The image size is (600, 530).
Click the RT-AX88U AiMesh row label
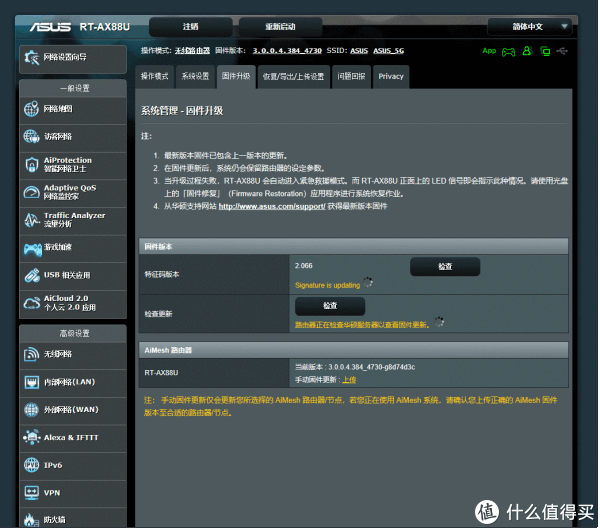[161, 373]
